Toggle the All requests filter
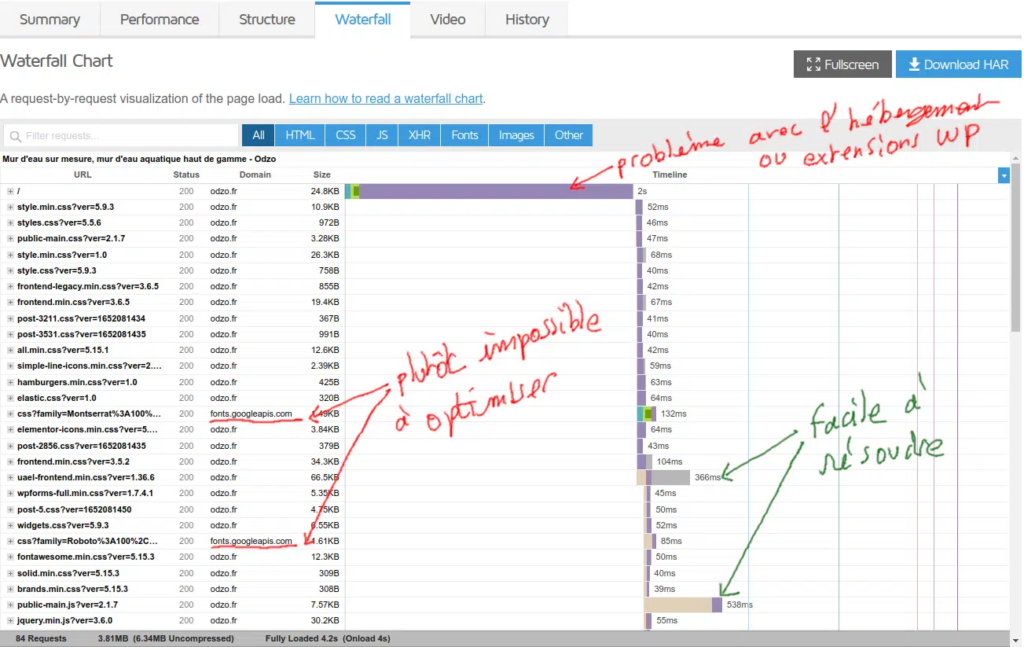1024x647 pixels. 260,134
